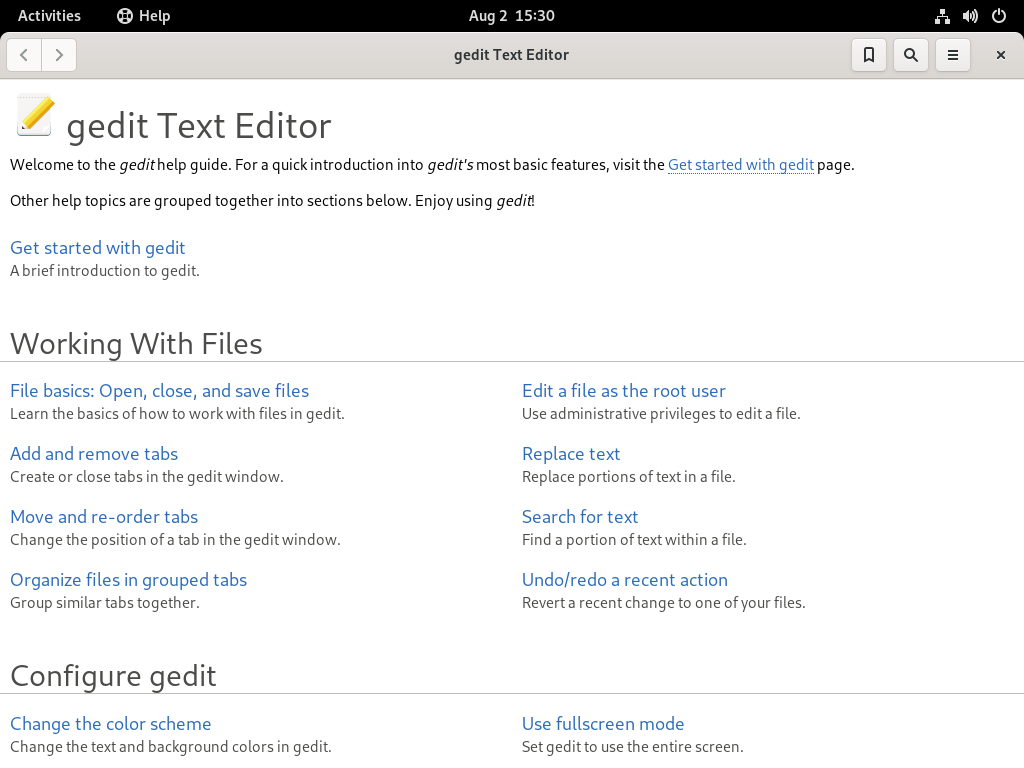Image resolution: width=1024 pixels, height=768 pixels.
Task: Click the 'gedit Text Editor' window title in header bar
Action: tap(511, 55)
